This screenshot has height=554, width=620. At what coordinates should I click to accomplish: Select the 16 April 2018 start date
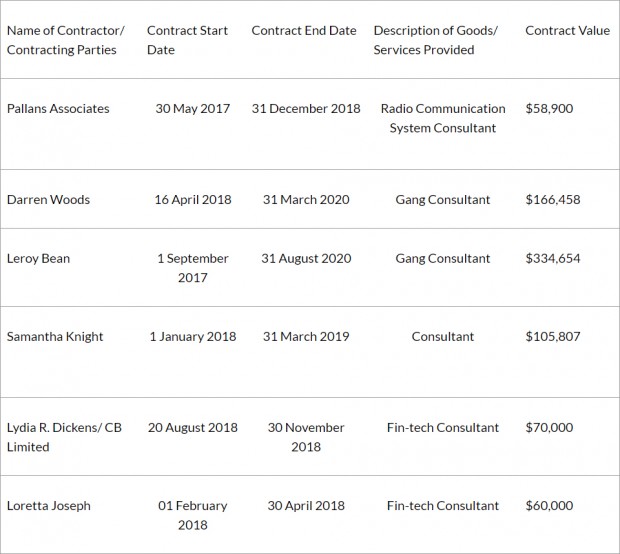[x=193, y=199]
